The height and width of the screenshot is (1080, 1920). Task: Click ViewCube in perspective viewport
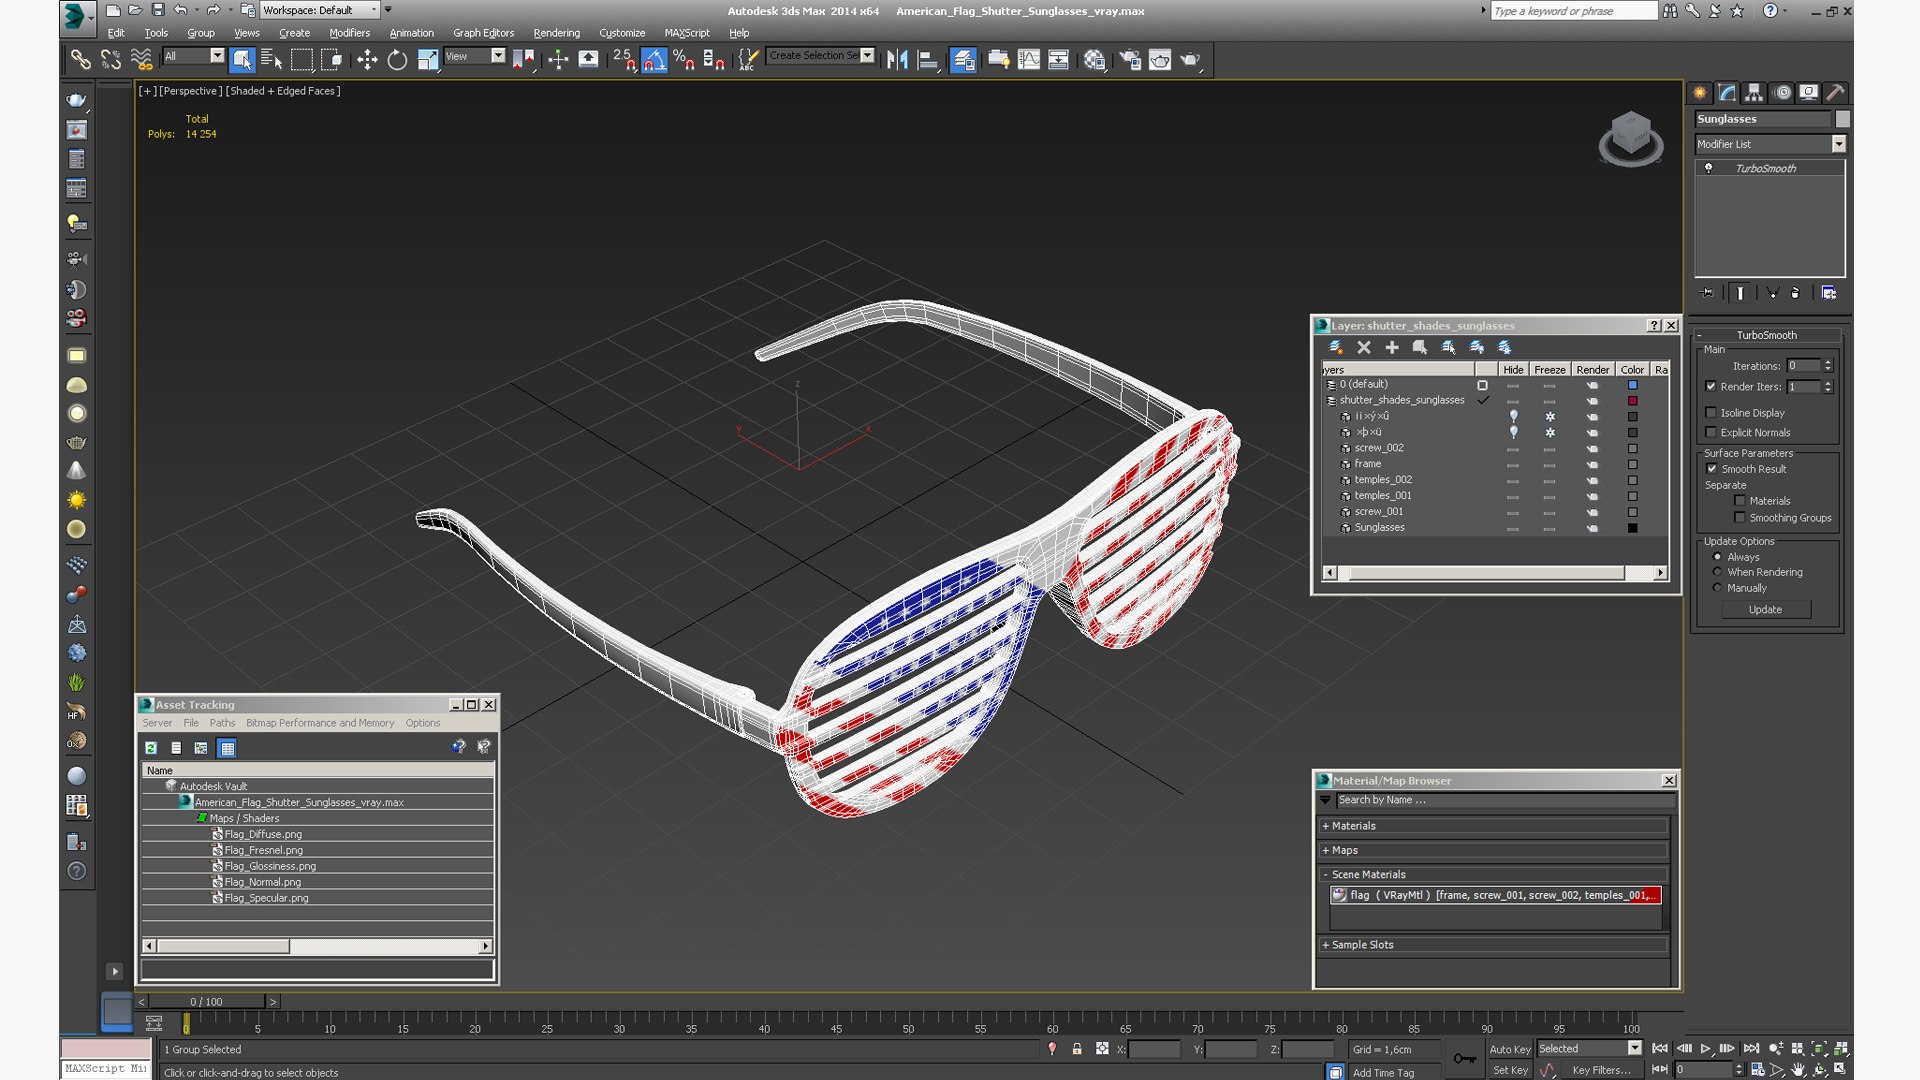point(1631,138)
